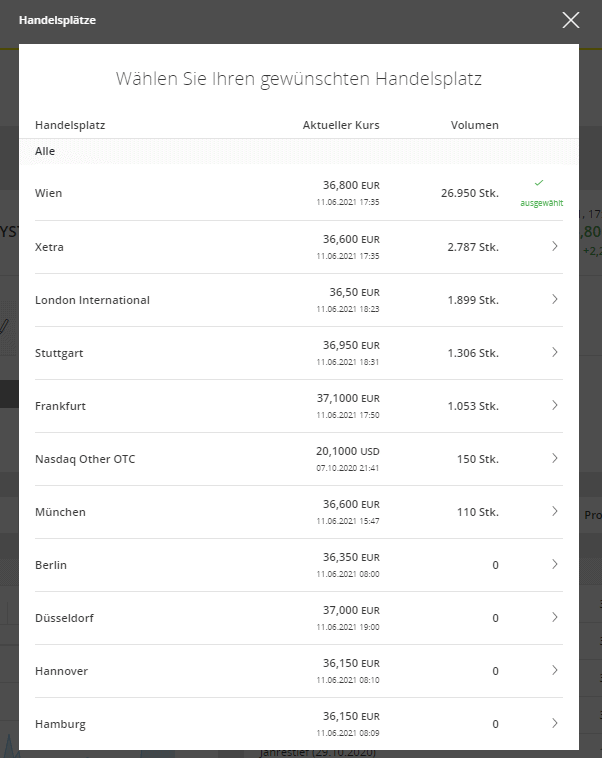This screenshot has width=602, height=758.
Task: Click the Frankfurt venue name
Action: tap(60, 406)
